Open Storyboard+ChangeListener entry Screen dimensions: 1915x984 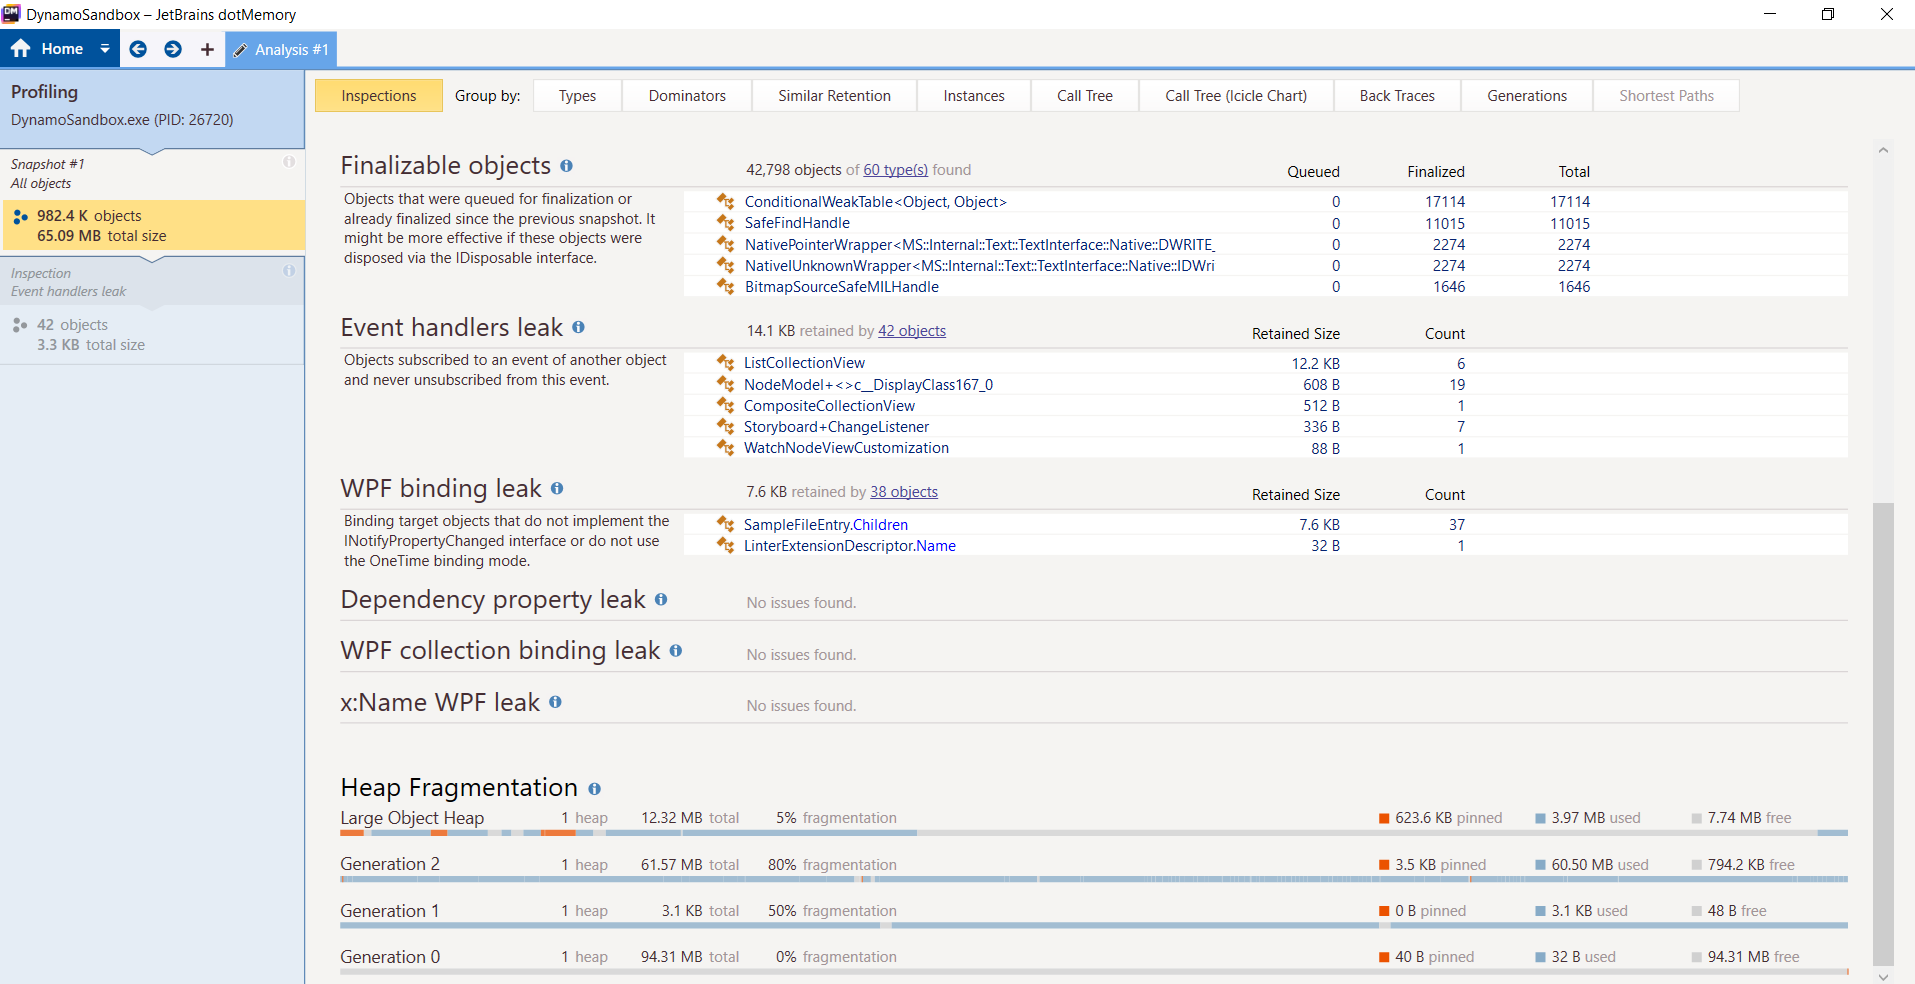click(836, 427)
